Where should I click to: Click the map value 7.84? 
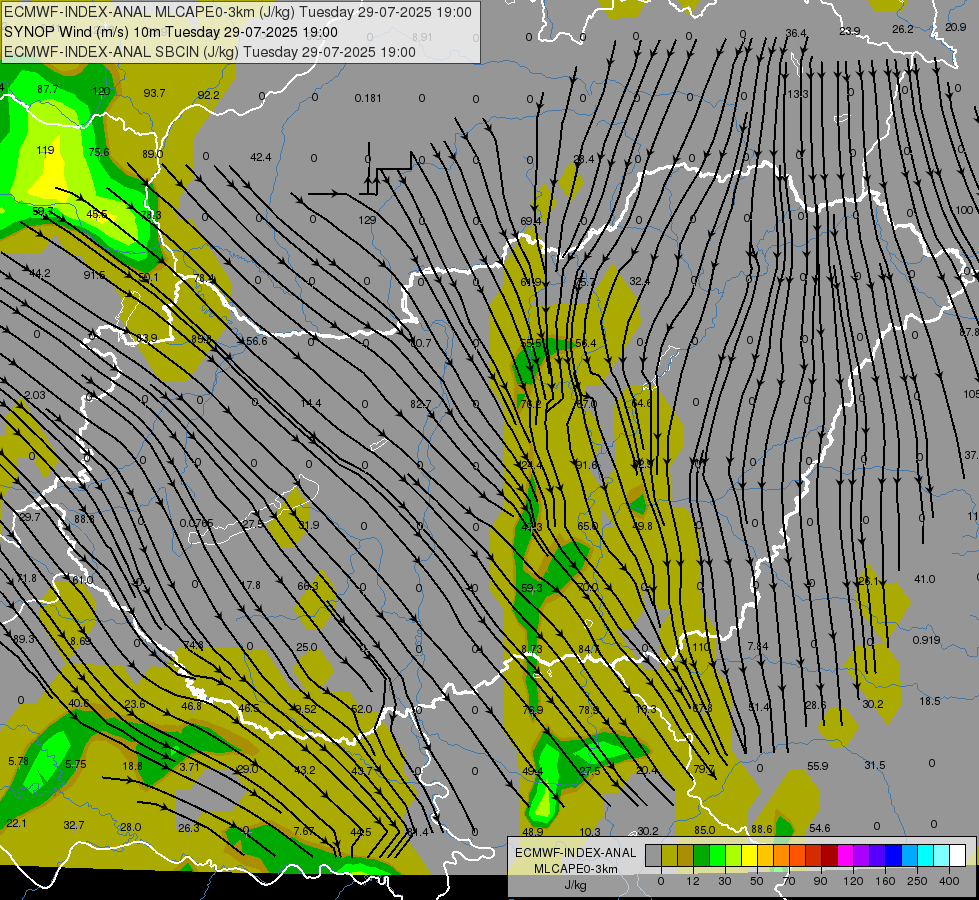(x=758, y=646)
